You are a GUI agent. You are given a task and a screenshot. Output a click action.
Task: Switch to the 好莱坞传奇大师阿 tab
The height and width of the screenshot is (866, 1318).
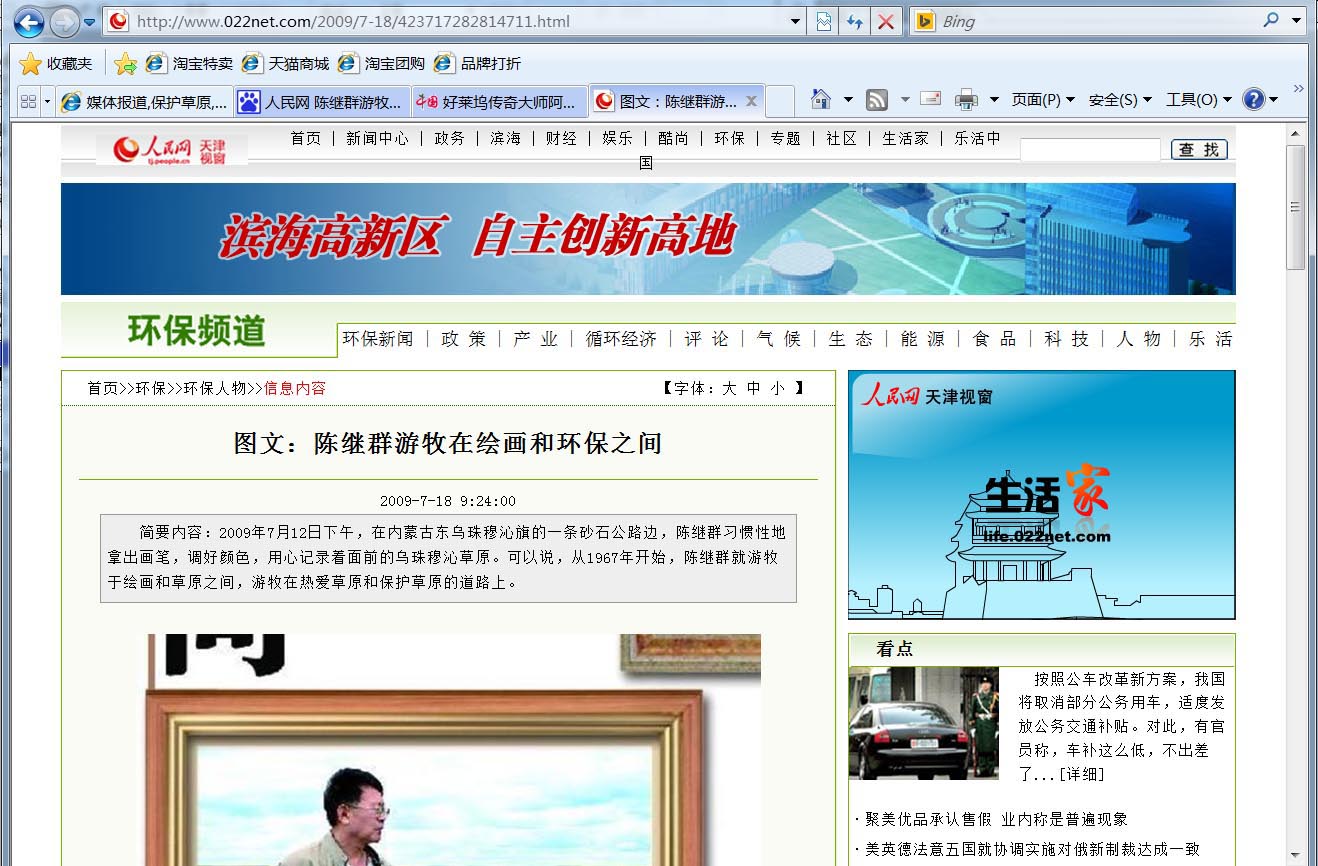pyautogui.click(x=500, y=101)
